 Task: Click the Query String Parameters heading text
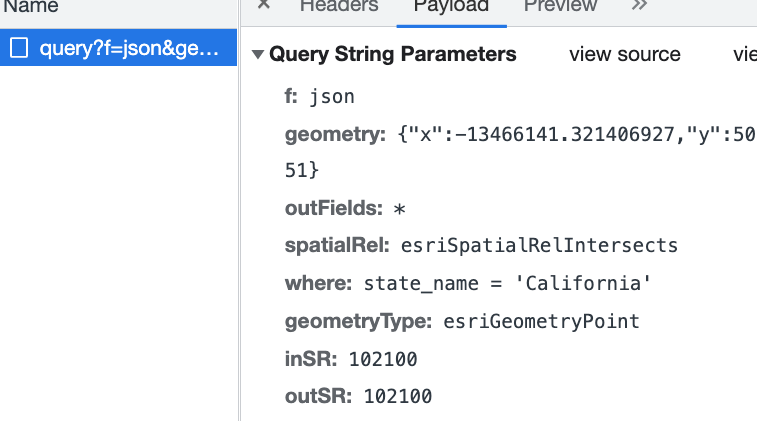[x=393, y=54]
